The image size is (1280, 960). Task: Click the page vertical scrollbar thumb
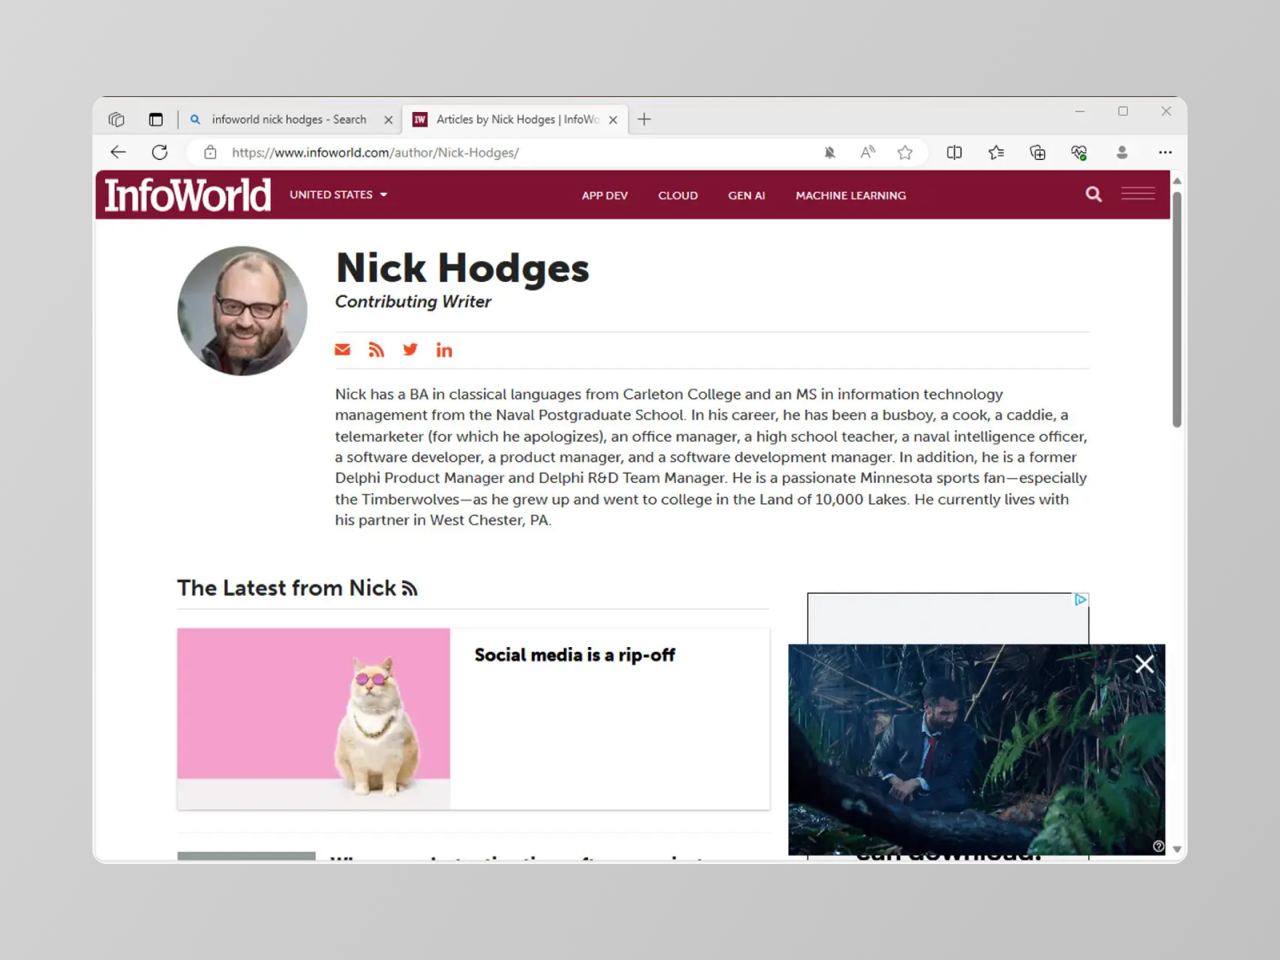pos(1177,308)
